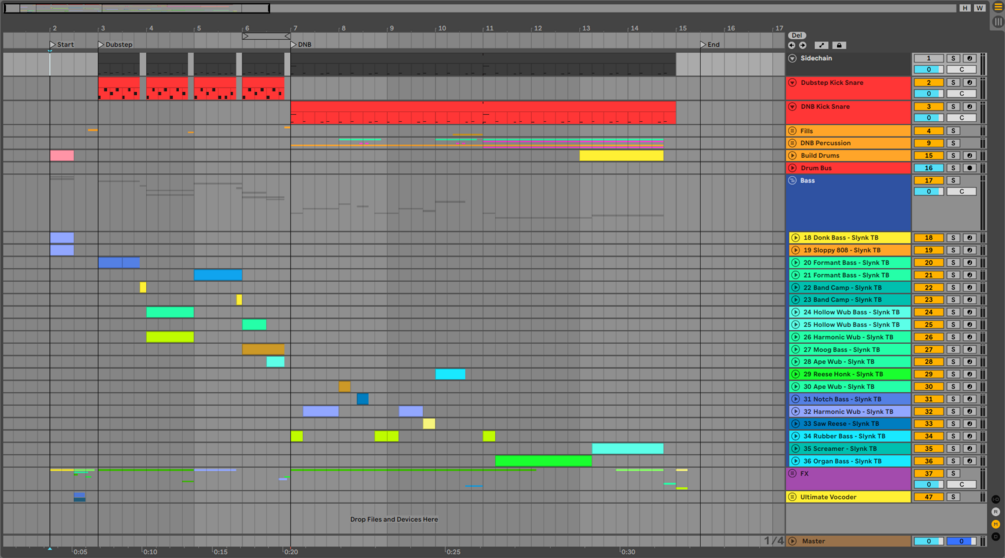Toggle DNB Percussion activator 9
This screenshot has width=1005, height=558.
click(928, 143)
